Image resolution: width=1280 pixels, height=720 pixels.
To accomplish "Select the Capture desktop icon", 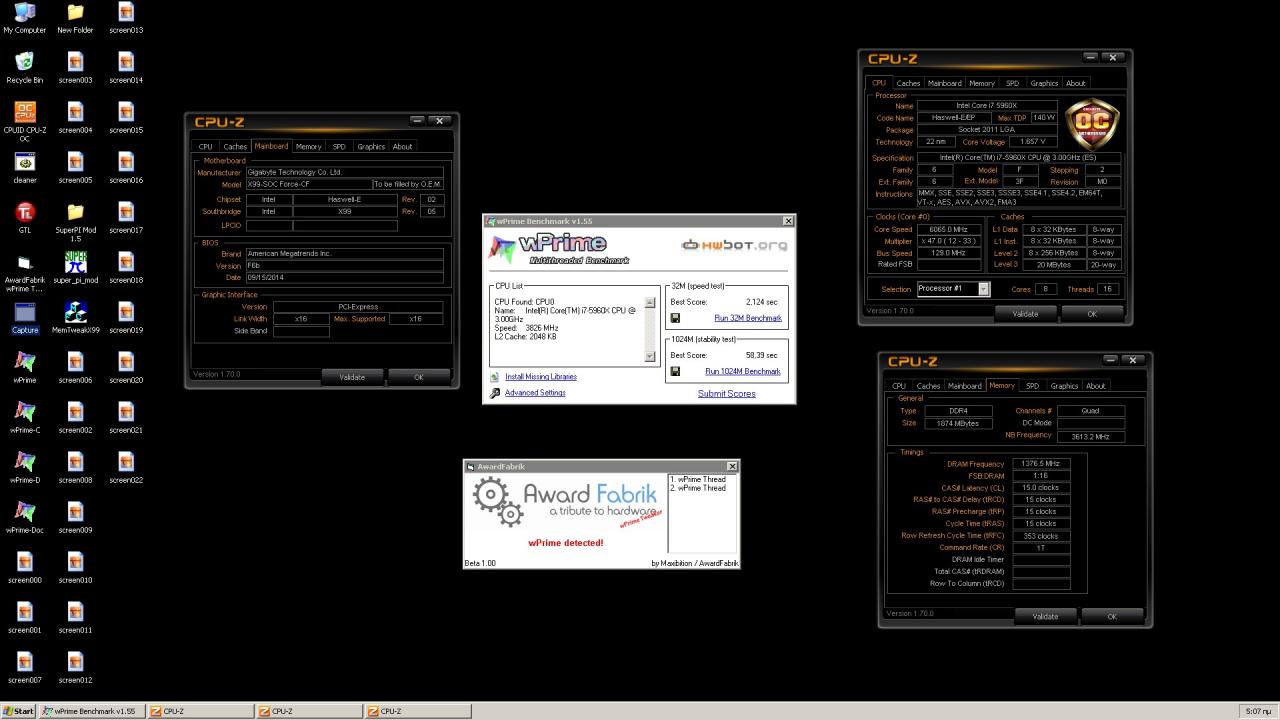I will (25, 312).
